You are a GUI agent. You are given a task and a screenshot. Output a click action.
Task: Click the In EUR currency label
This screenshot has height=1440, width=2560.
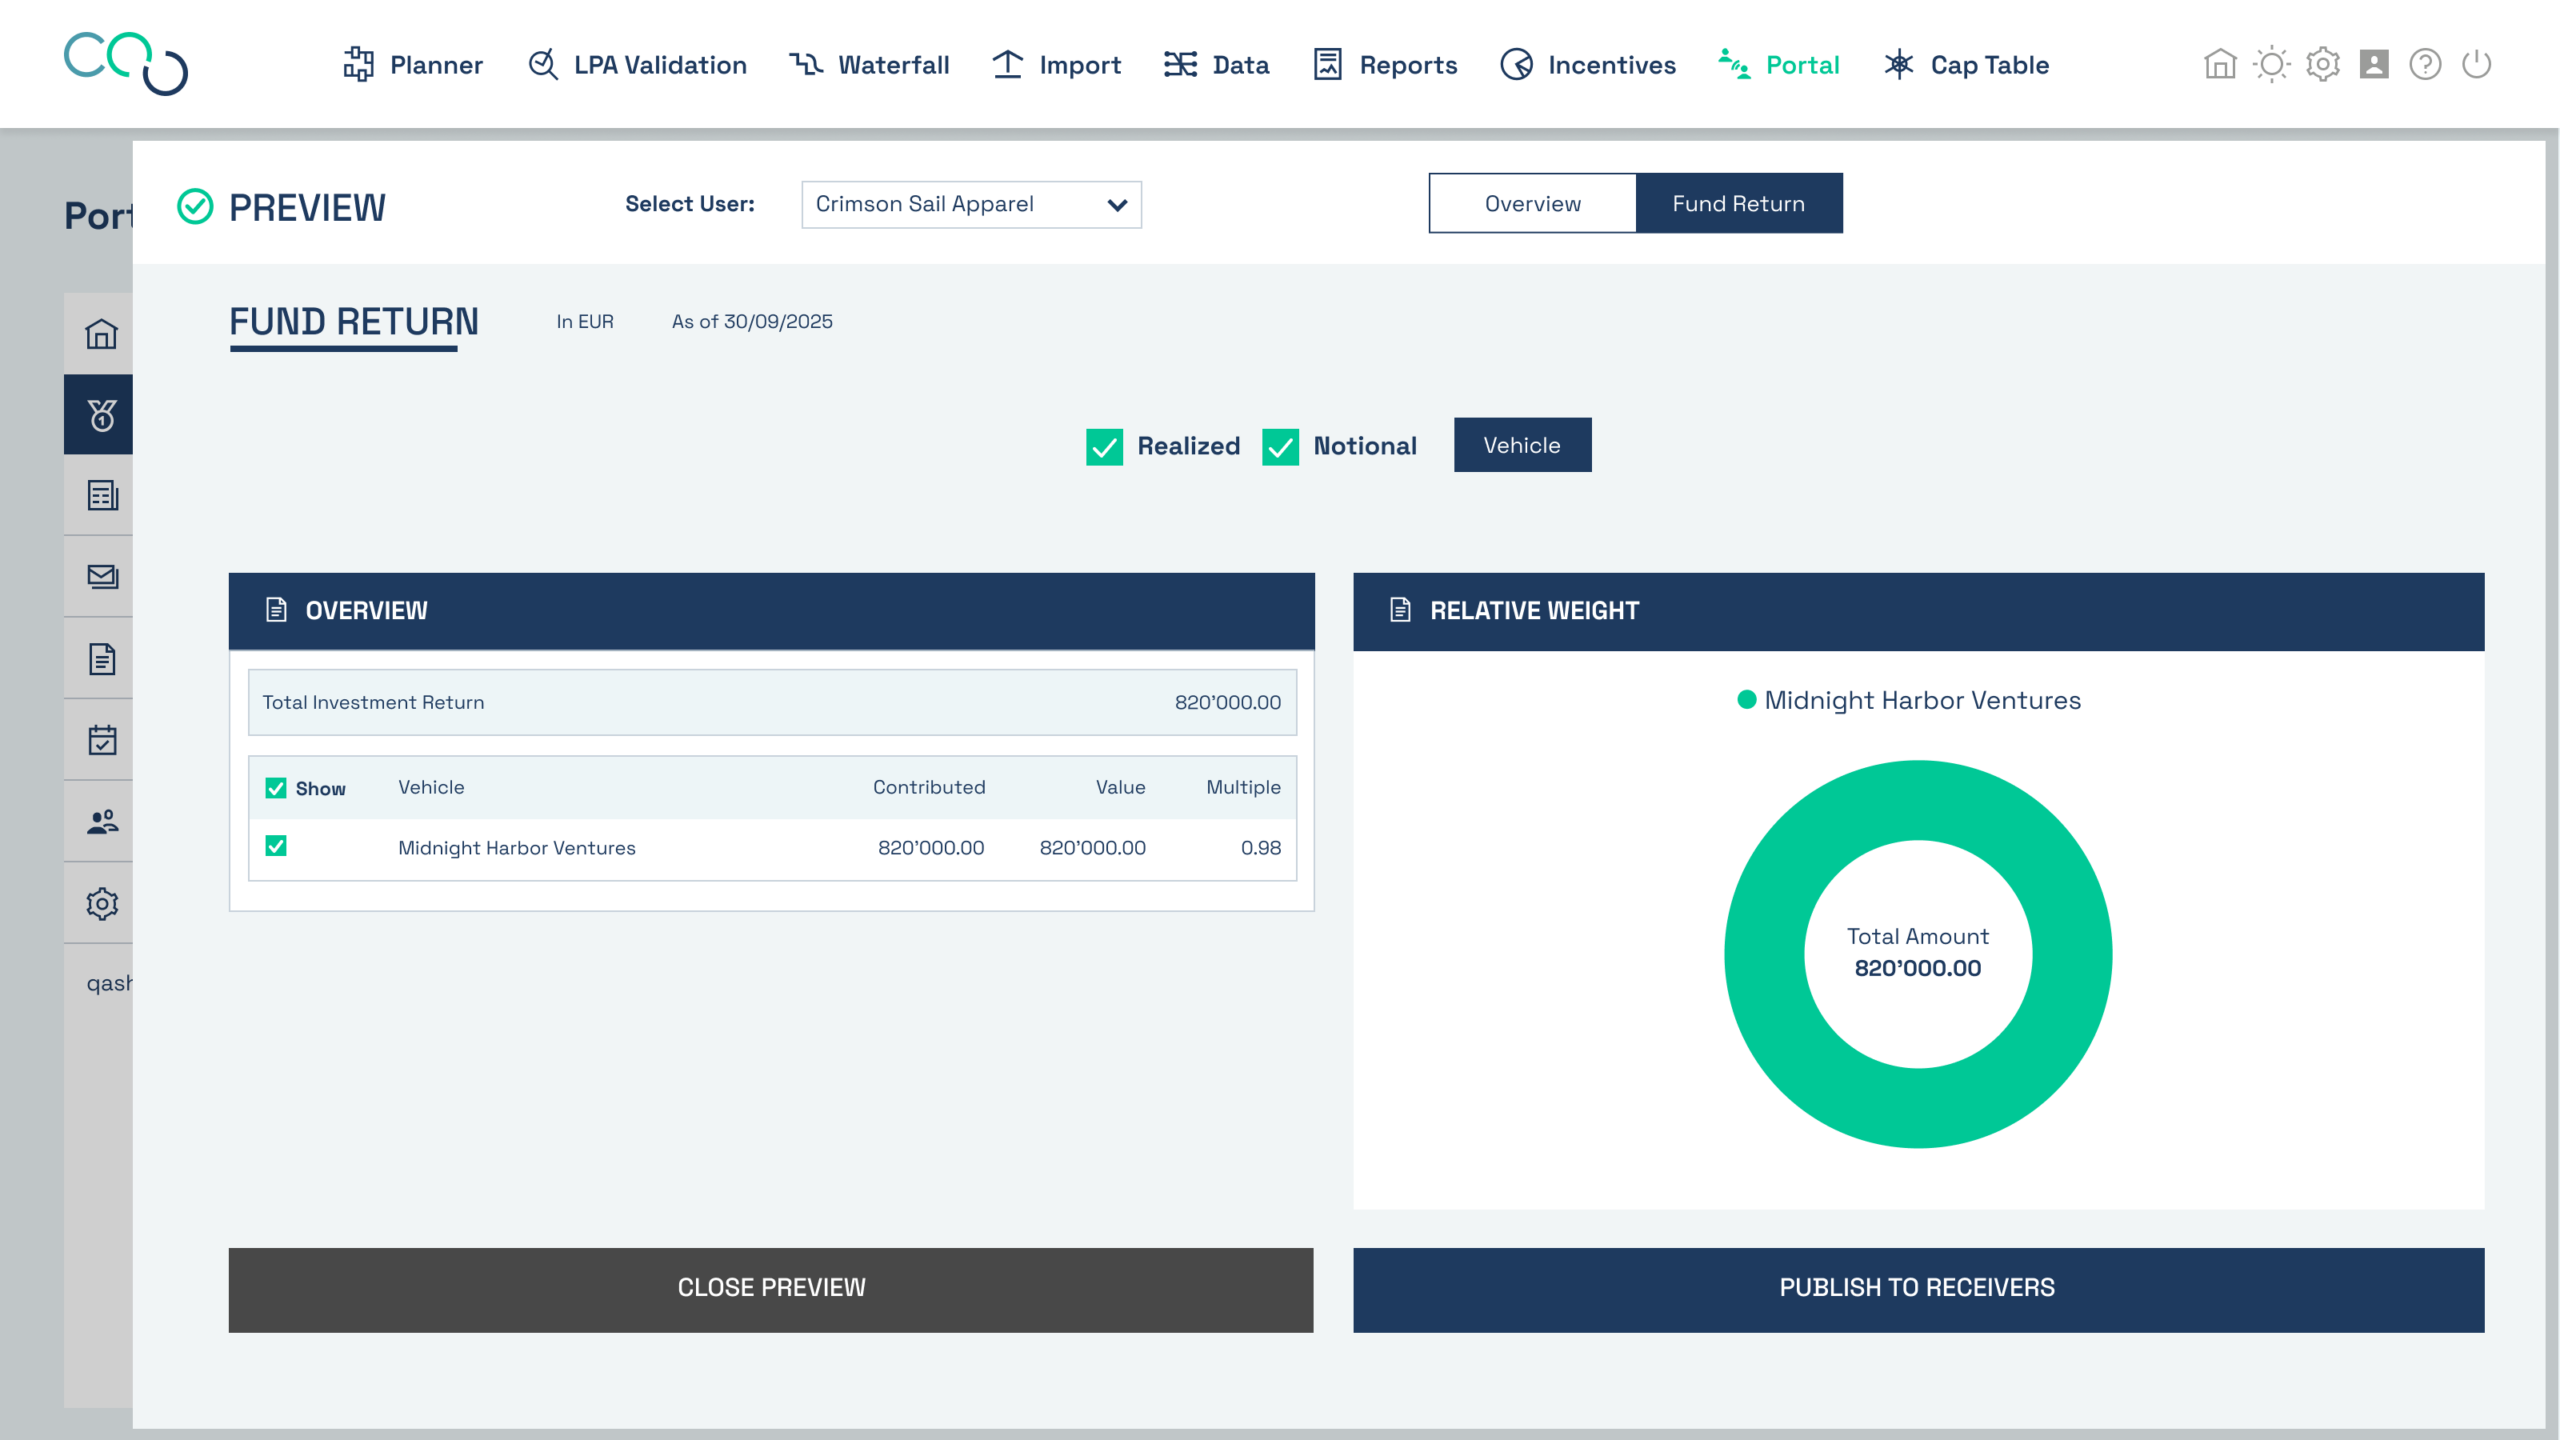pos(585,321)
